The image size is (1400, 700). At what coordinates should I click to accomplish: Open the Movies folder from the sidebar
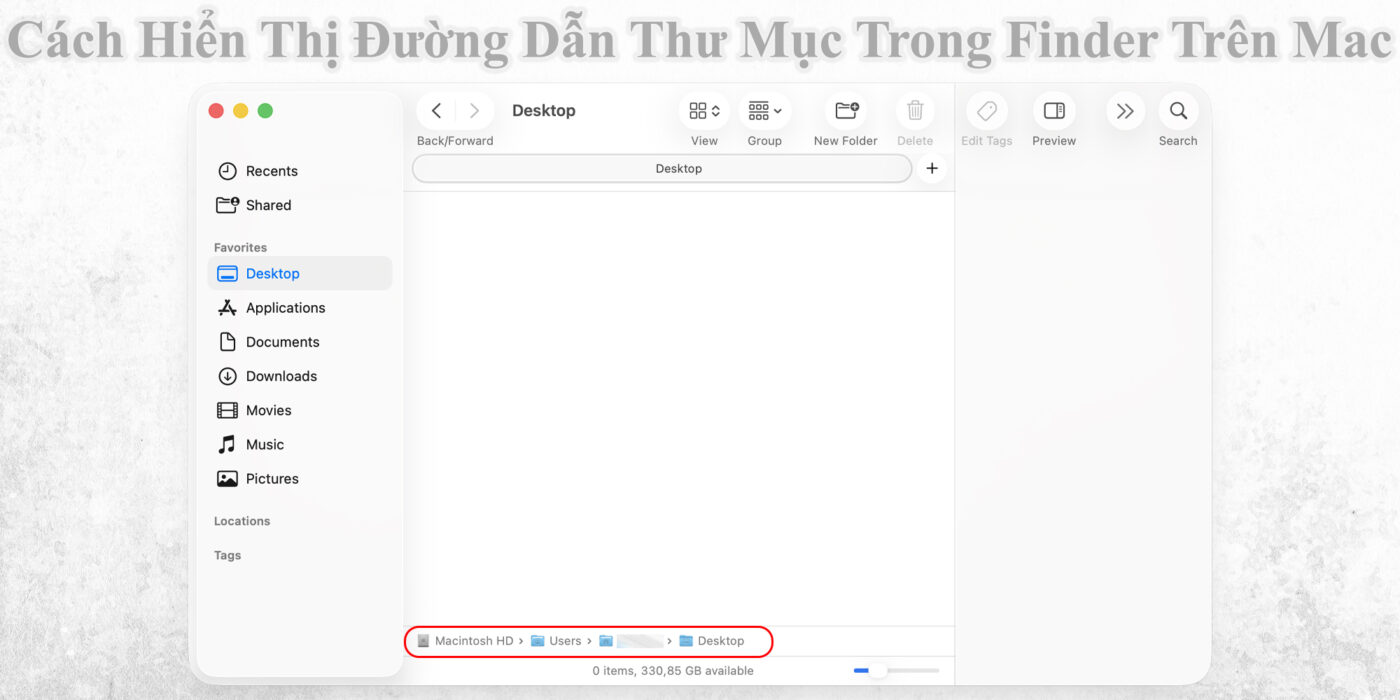tap(266, 410)
